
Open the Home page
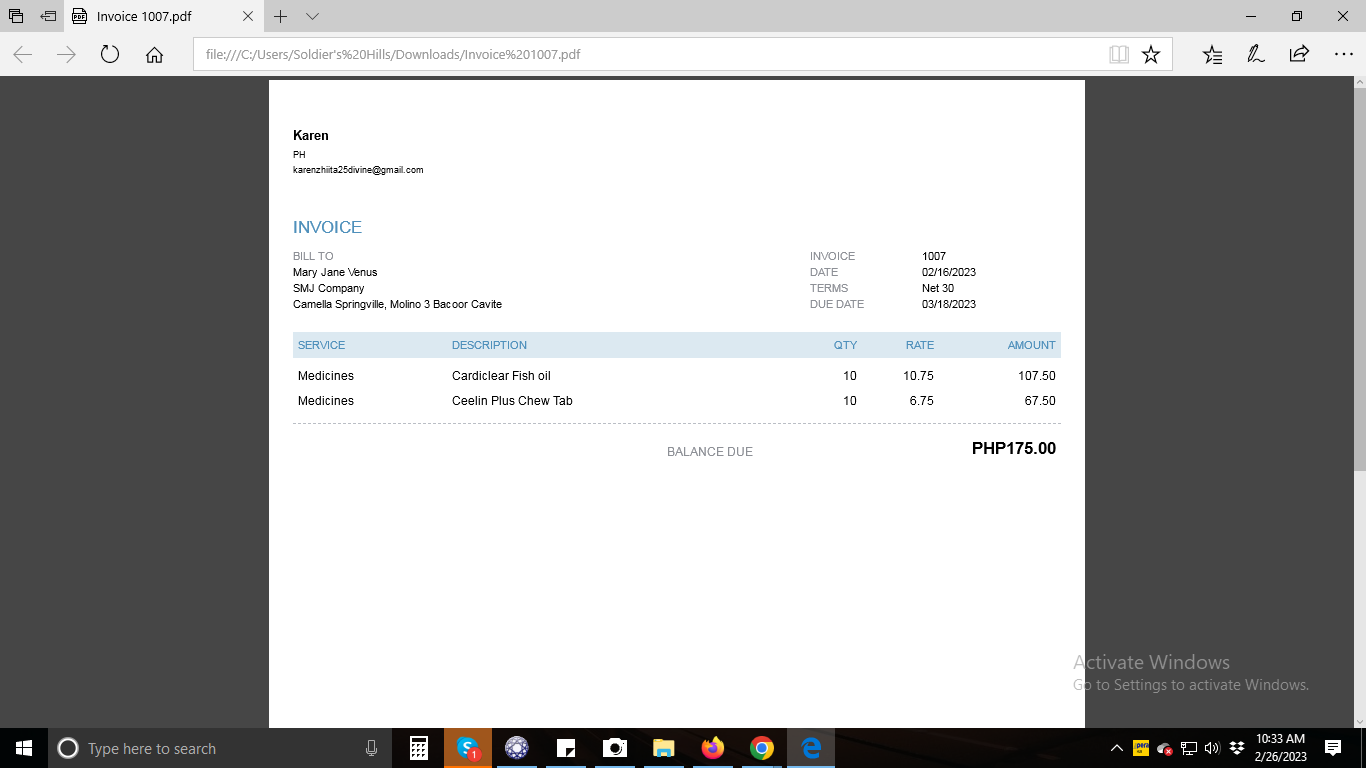(x=154, y=55)
